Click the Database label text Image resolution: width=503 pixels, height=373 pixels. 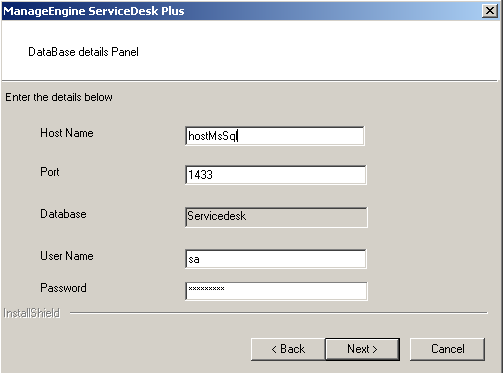point(63,214)
